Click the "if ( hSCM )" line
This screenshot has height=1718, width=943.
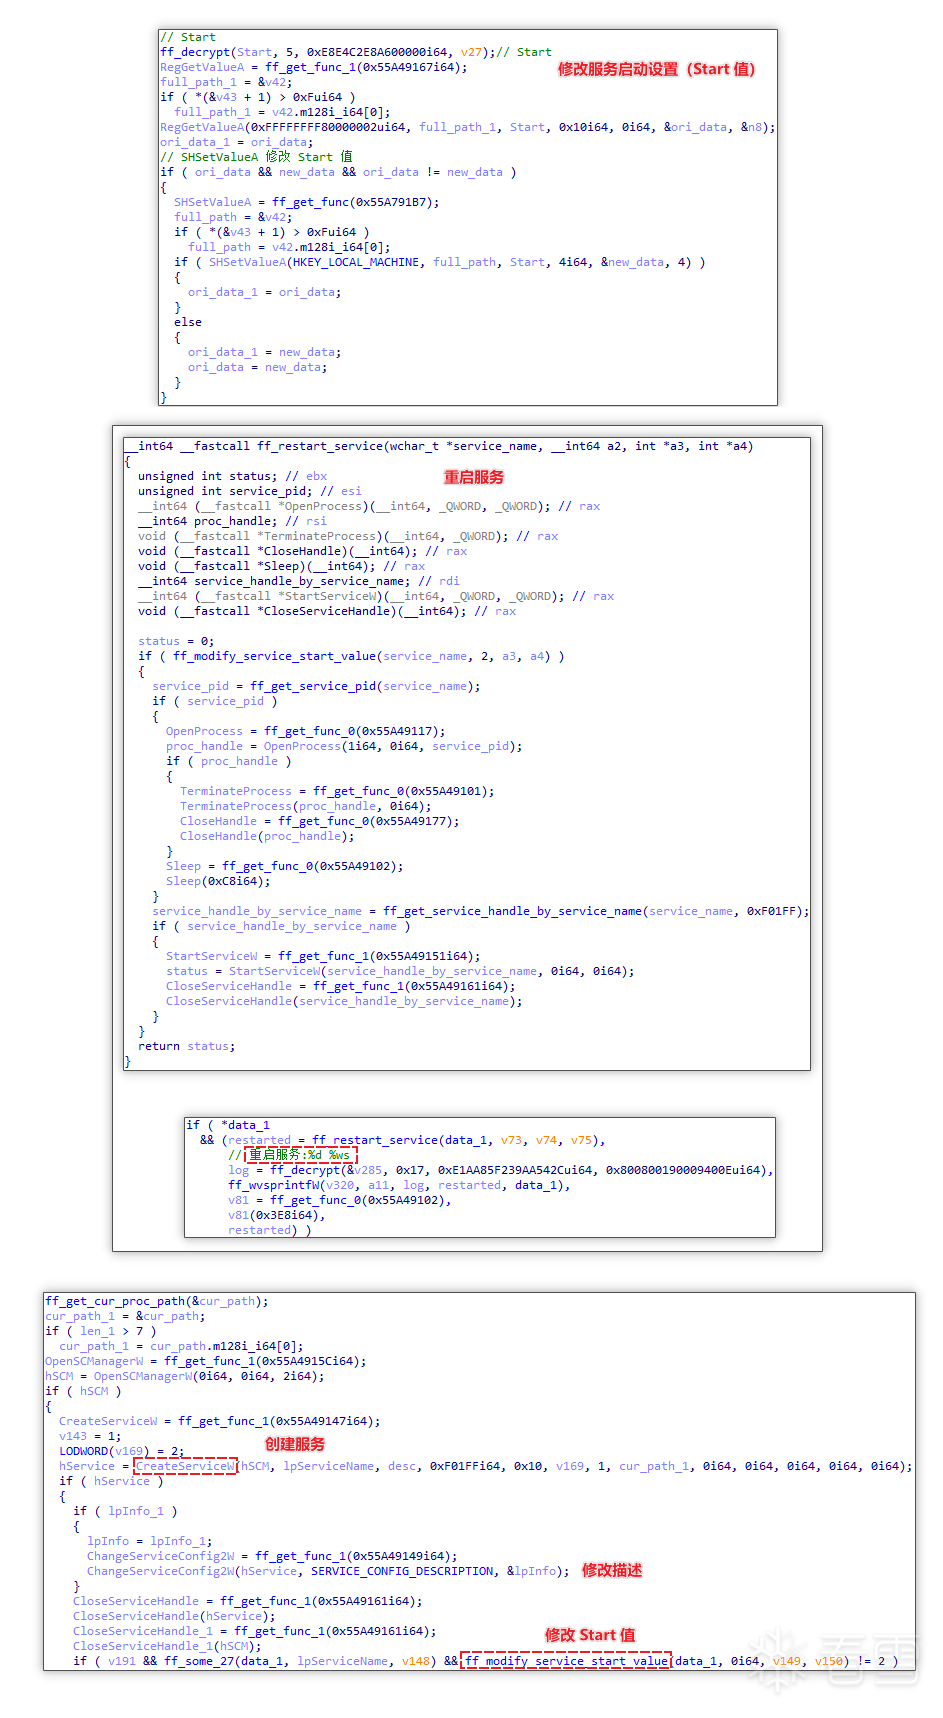(83, 1391)
